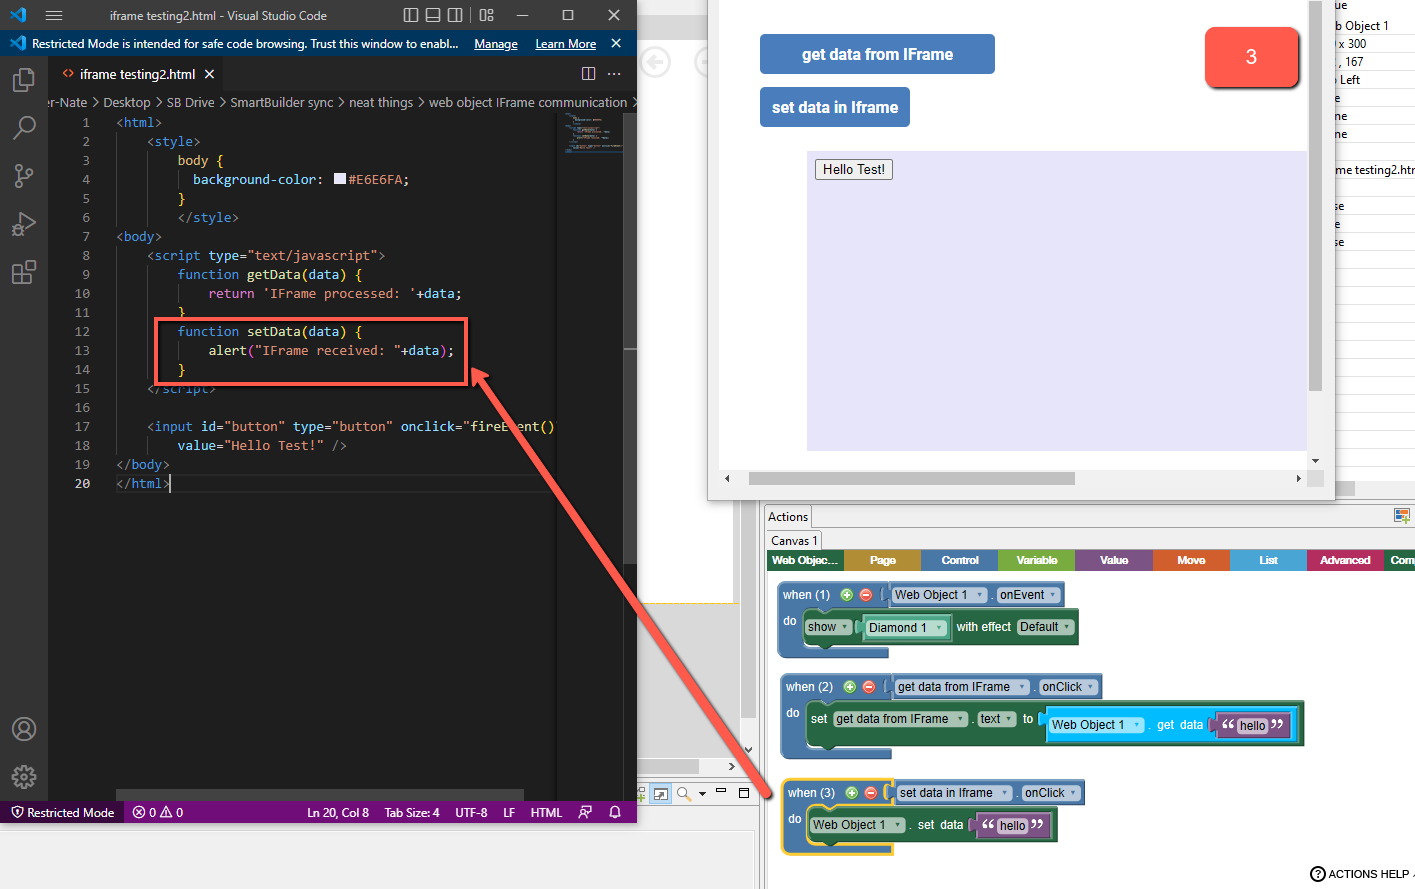
Task: Click the notifications bell in status bar
Action: tap(615, 812)
